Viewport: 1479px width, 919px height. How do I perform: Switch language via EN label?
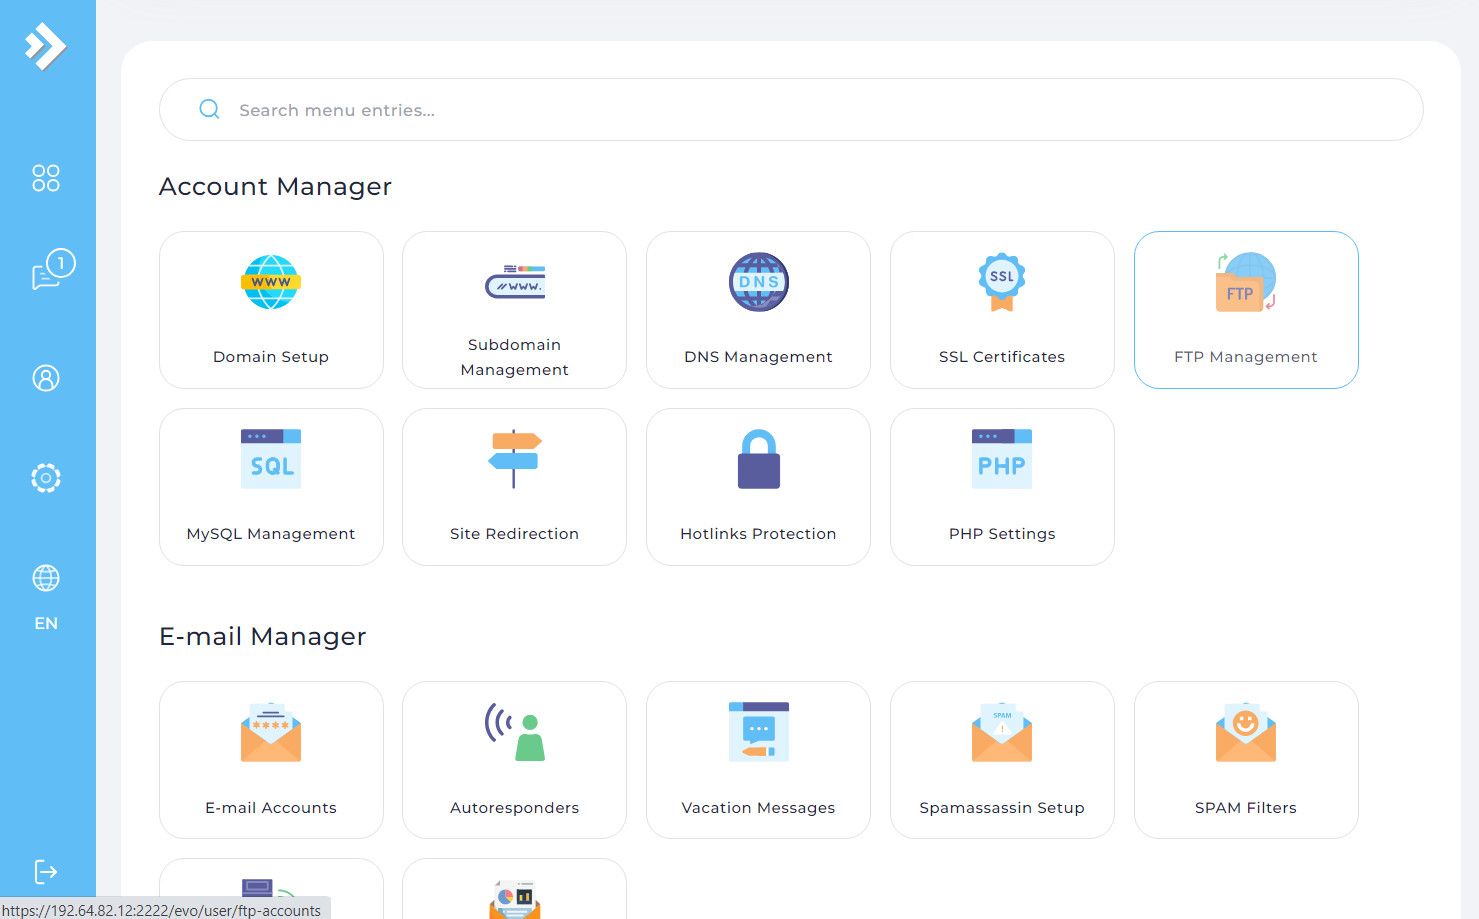[x=46, y=623]
